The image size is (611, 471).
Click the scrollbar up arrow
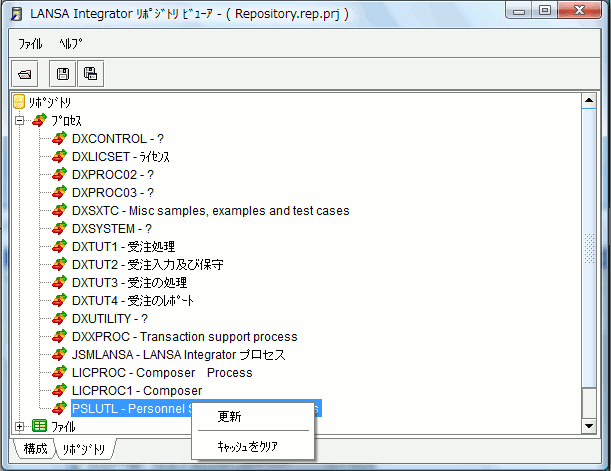[589, 101]
